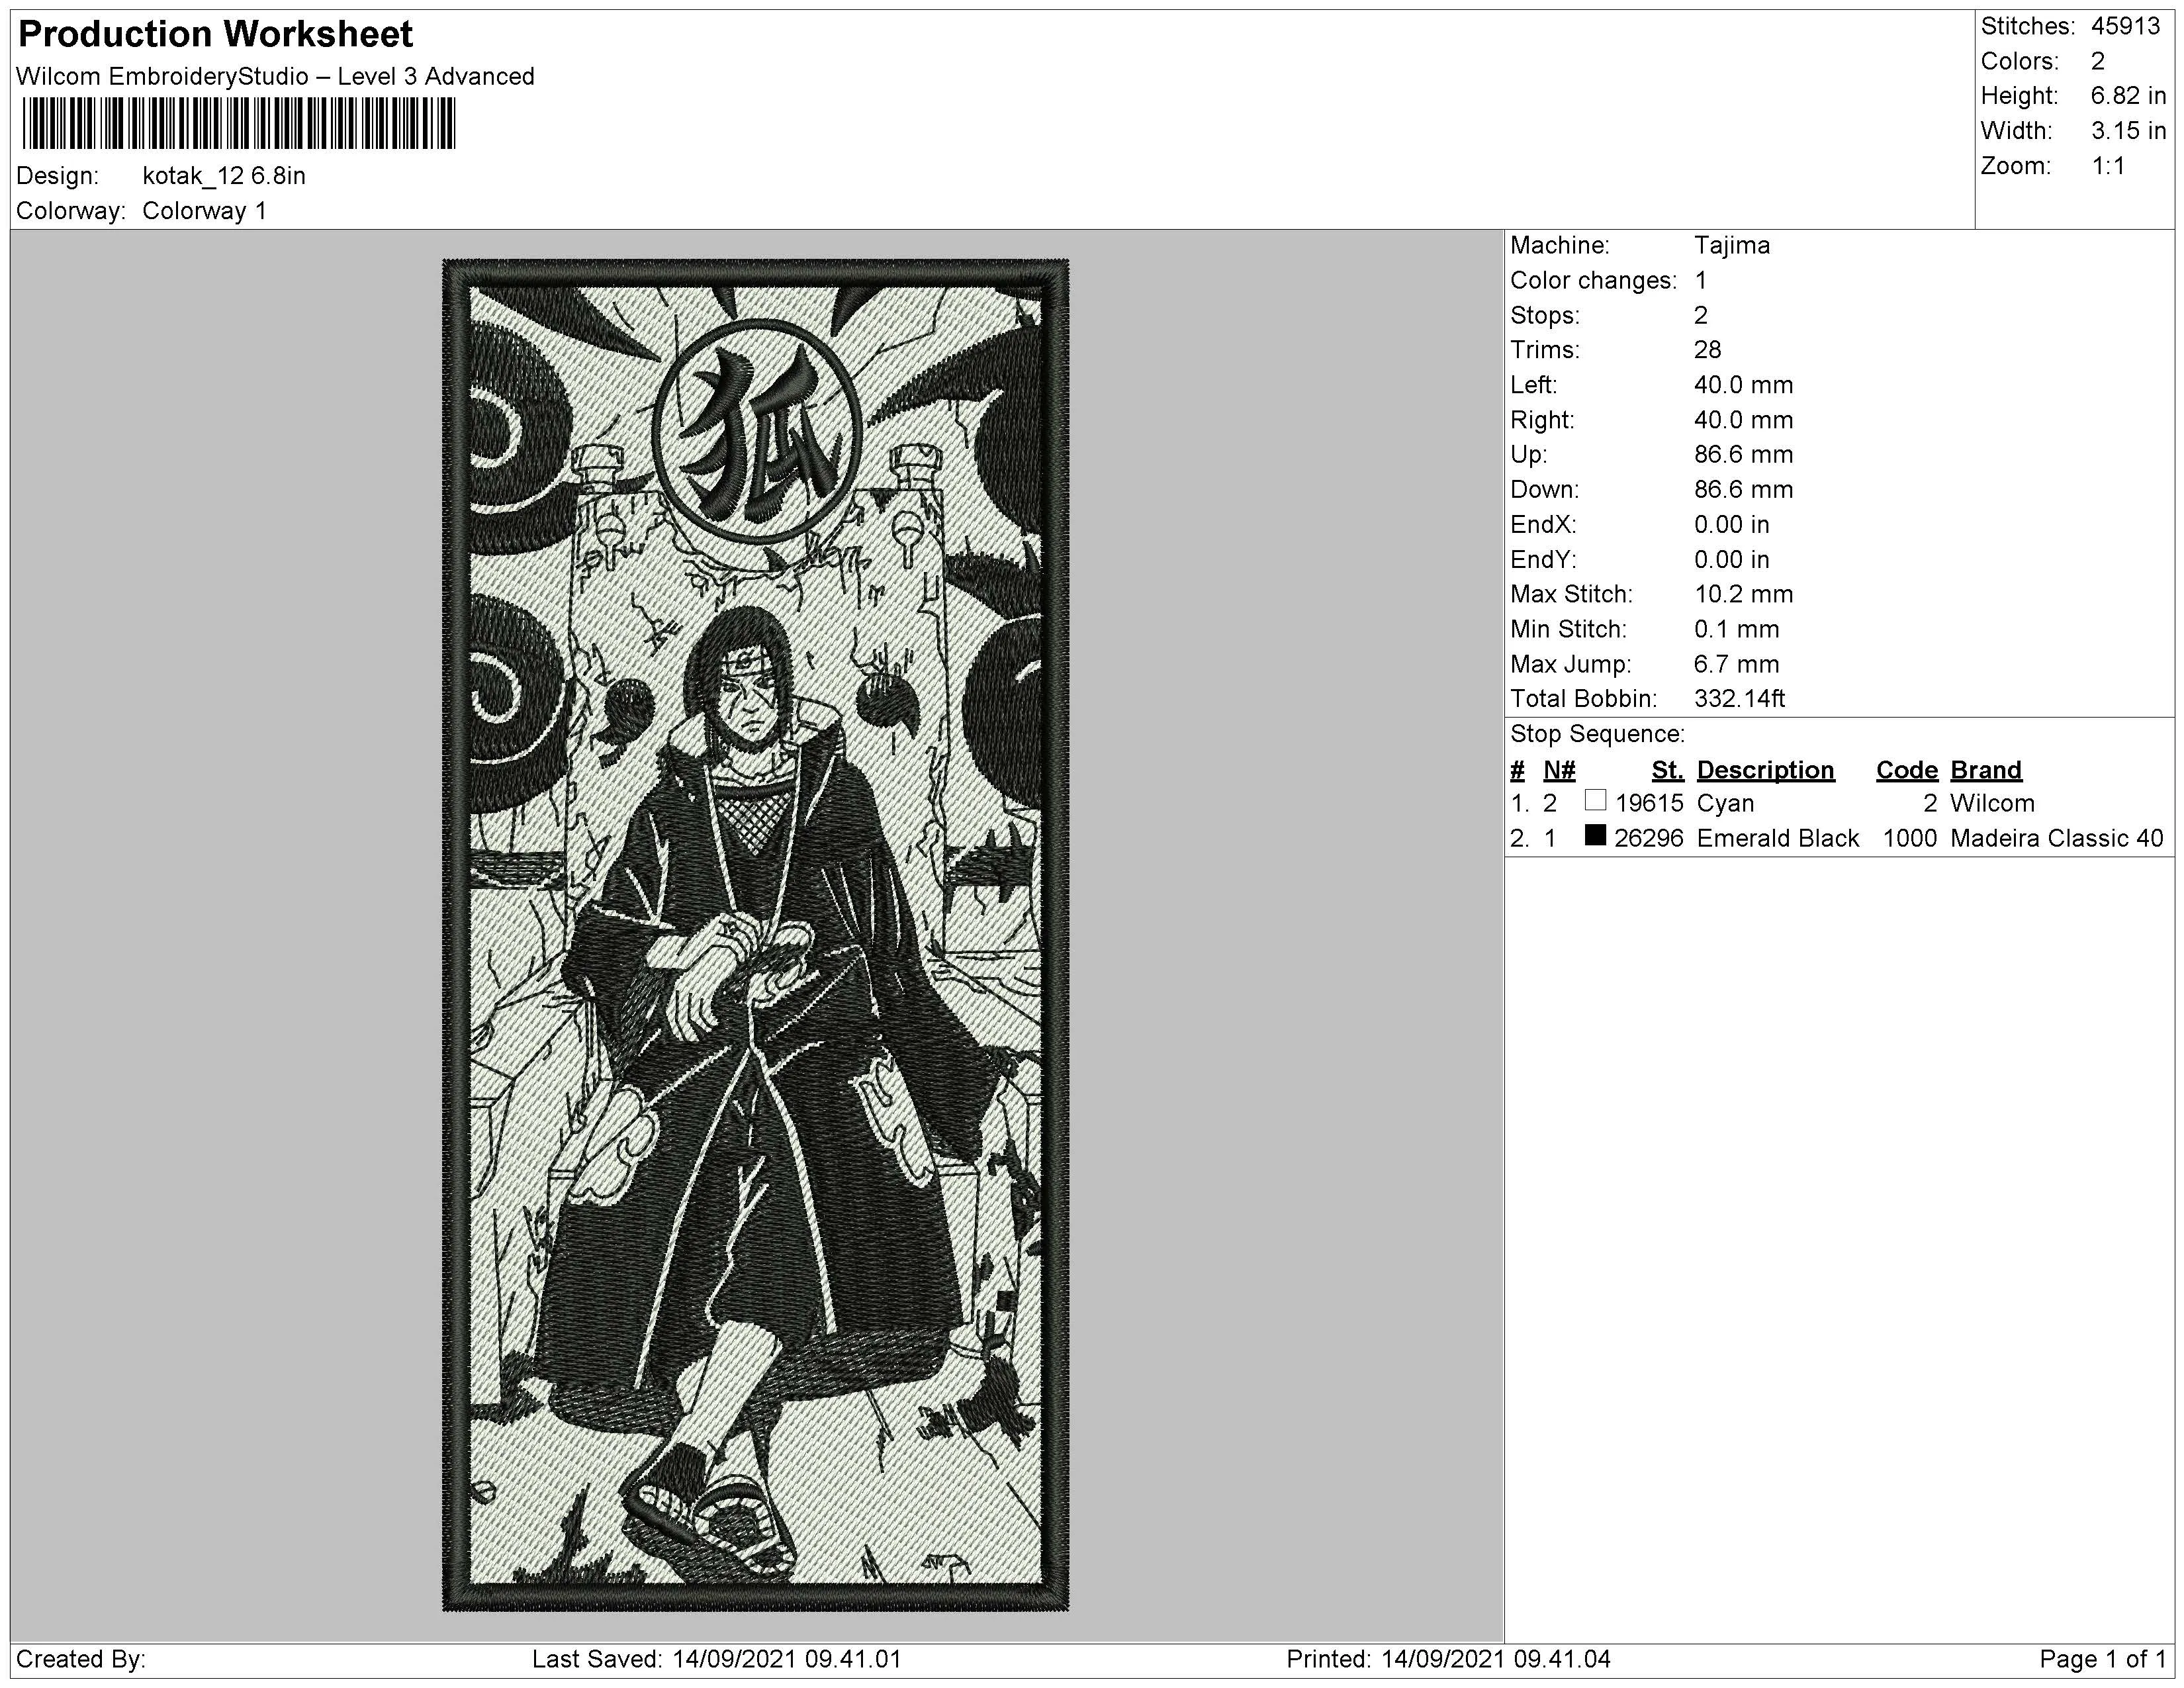The width and height of the screenshot is (2184, 1688).
Task: Click the Total Bobbin value 332.14ft
Action: click(1740, 699)
